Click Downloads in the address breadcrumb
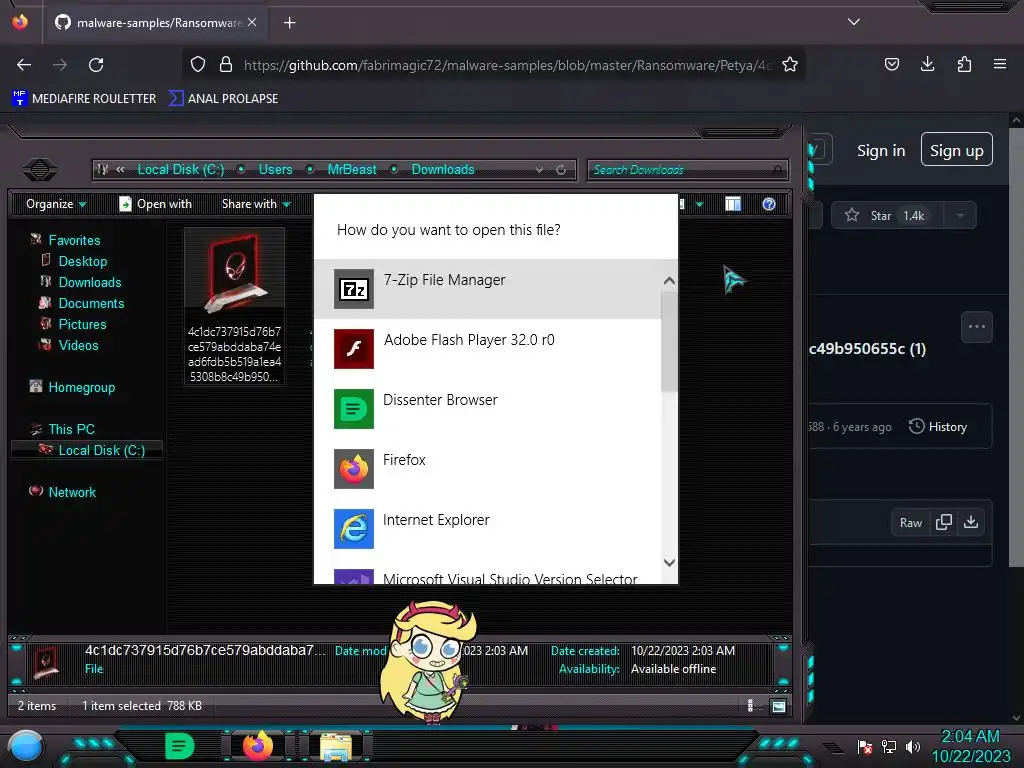This screenshot has width=1024, height=768. (x=443, y=170)
